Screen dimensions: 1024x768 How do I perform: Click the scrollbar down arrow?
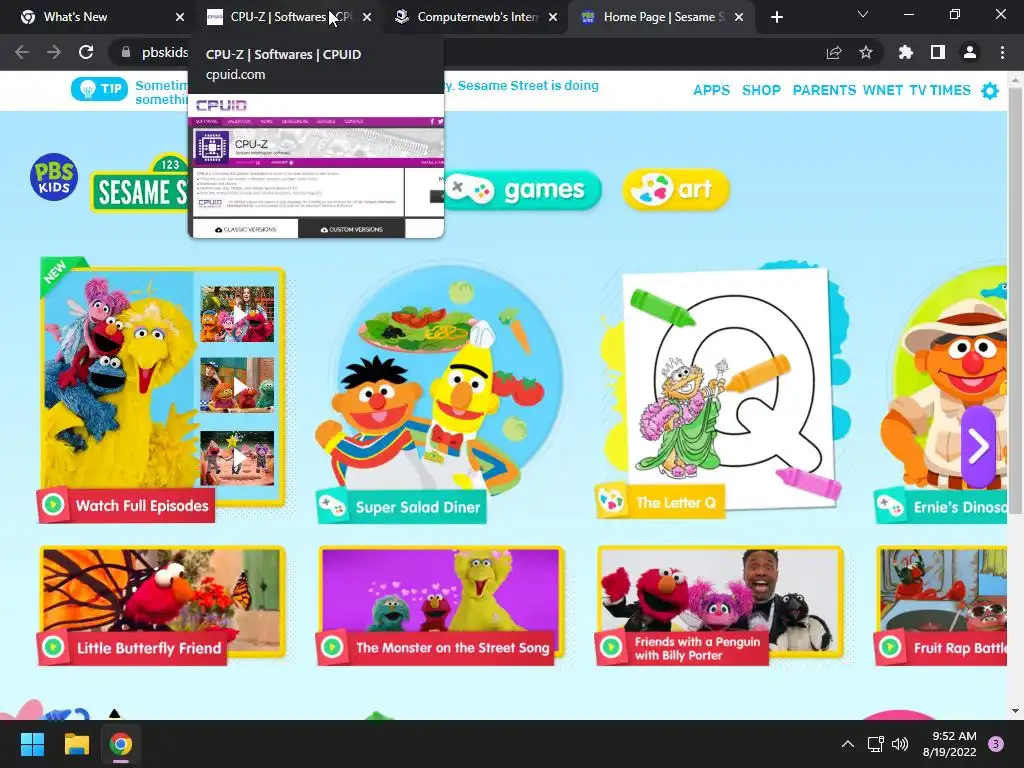pyautogui.click(x=1015, y=711)
